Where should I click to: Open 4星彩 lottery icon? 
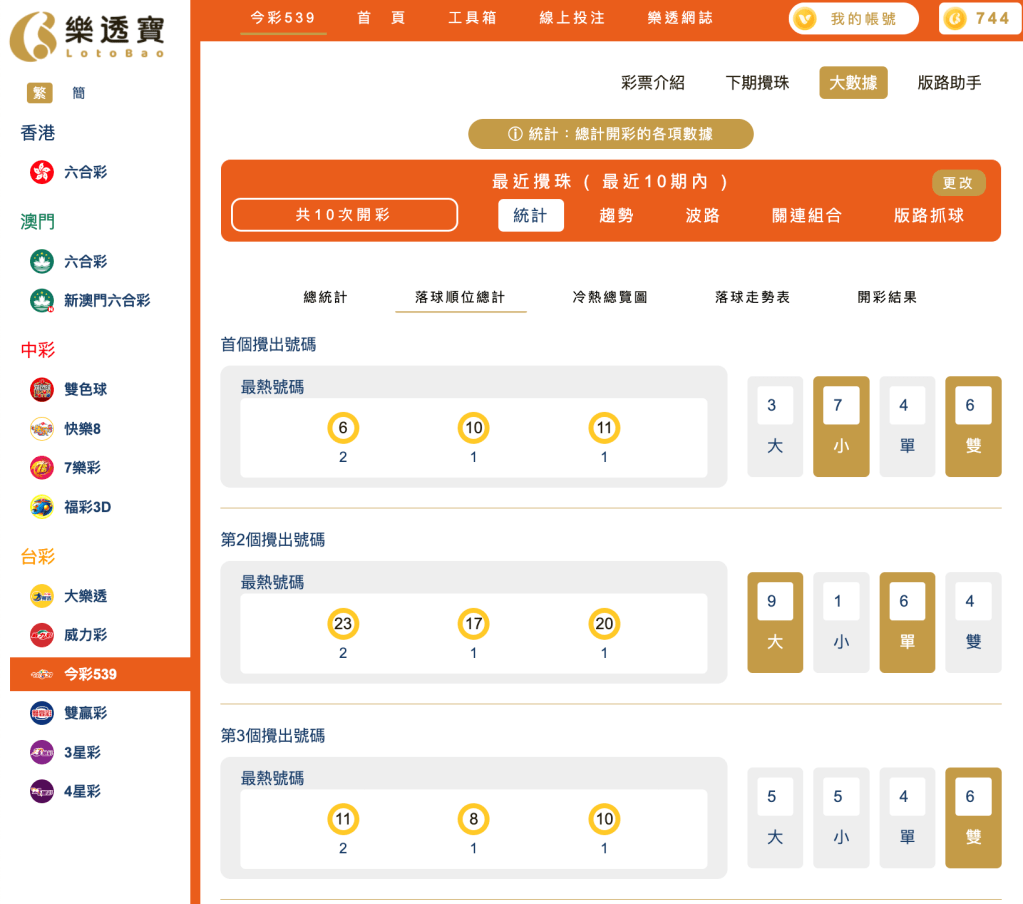coord(42,791)
